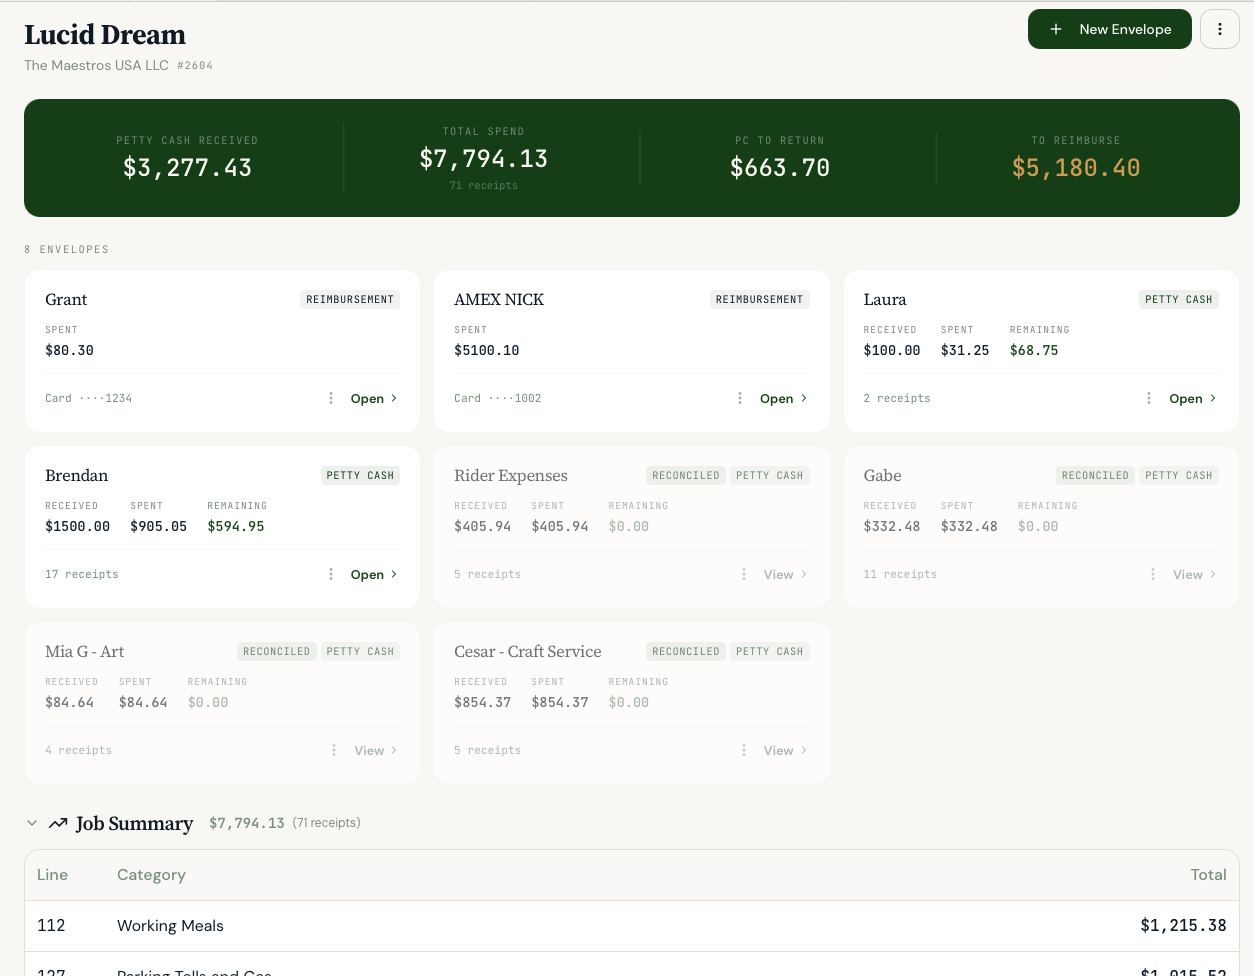Image resolution: width=1254 pixels, height=976 pixels.
Task: Open Cesar - Craft Service three-dot menu
Action: tap(744, 750)
